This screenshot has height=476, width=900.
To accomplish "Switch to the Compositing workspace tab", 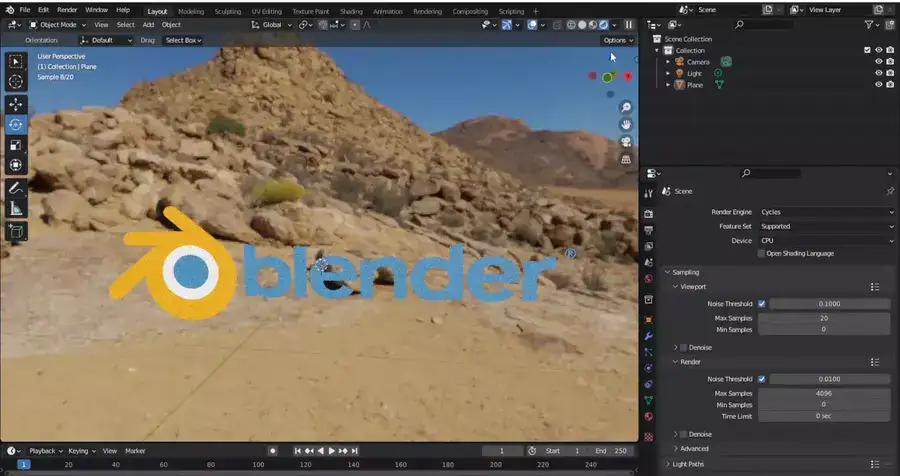I will [x=470, y=11].
